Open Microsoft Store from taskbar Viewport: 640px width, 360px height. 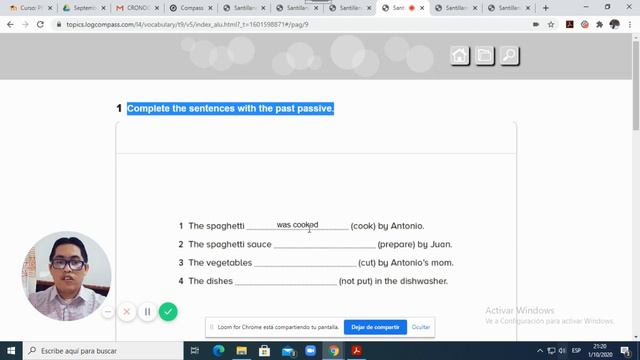(264, 351)
